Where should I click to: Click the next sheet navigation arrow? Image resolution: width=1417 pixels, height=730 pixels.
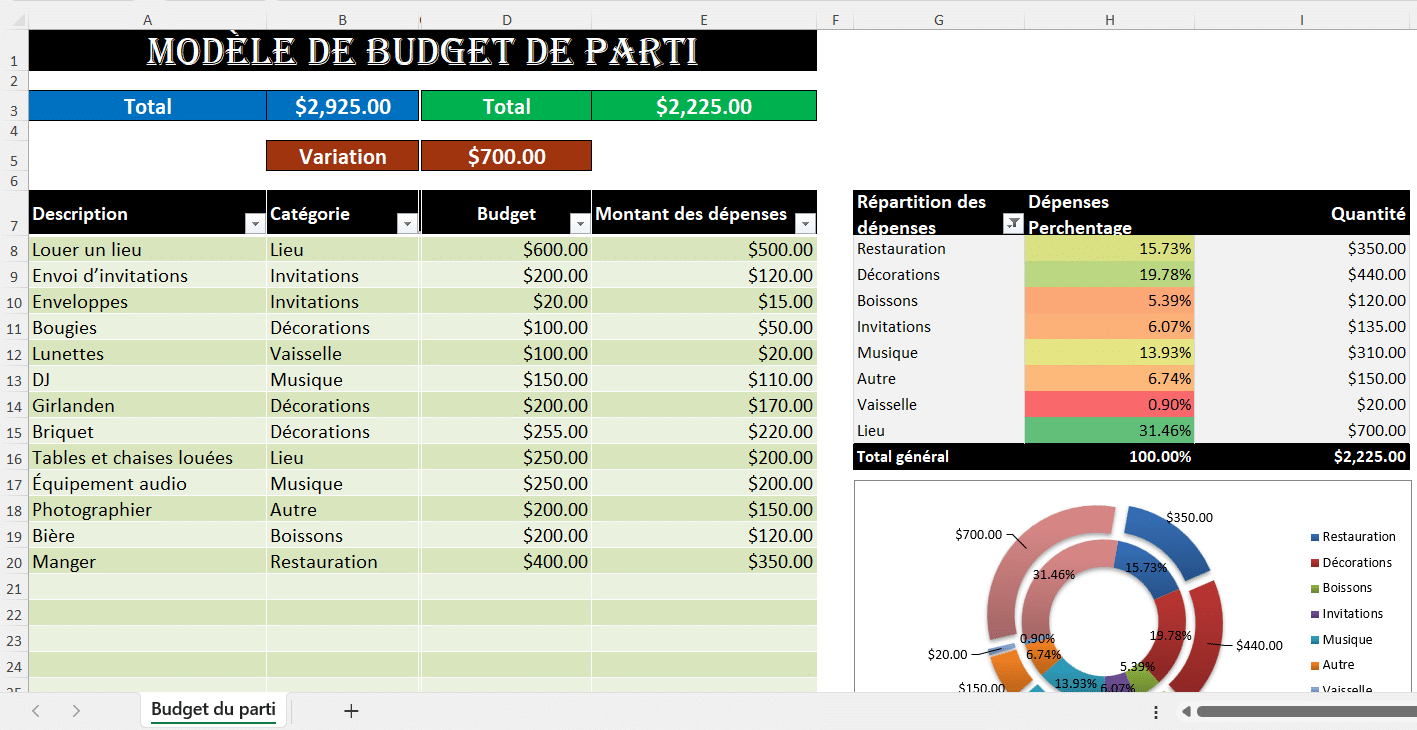pos(76,711)
